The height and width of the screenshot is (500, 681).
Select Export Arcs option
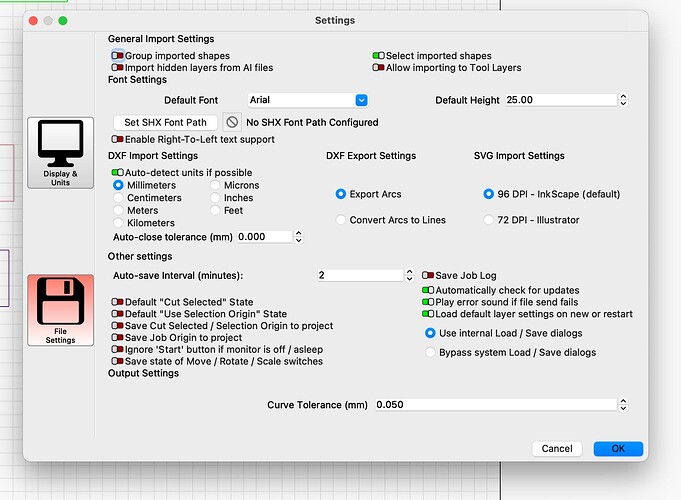pos(341,194)
